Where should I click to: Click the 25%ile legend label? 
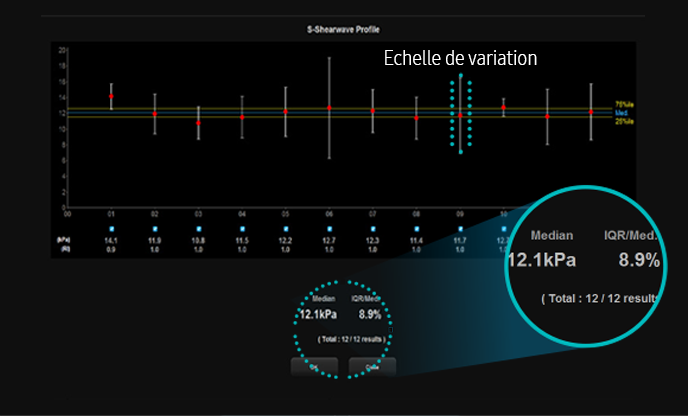[x=623, y=122]
